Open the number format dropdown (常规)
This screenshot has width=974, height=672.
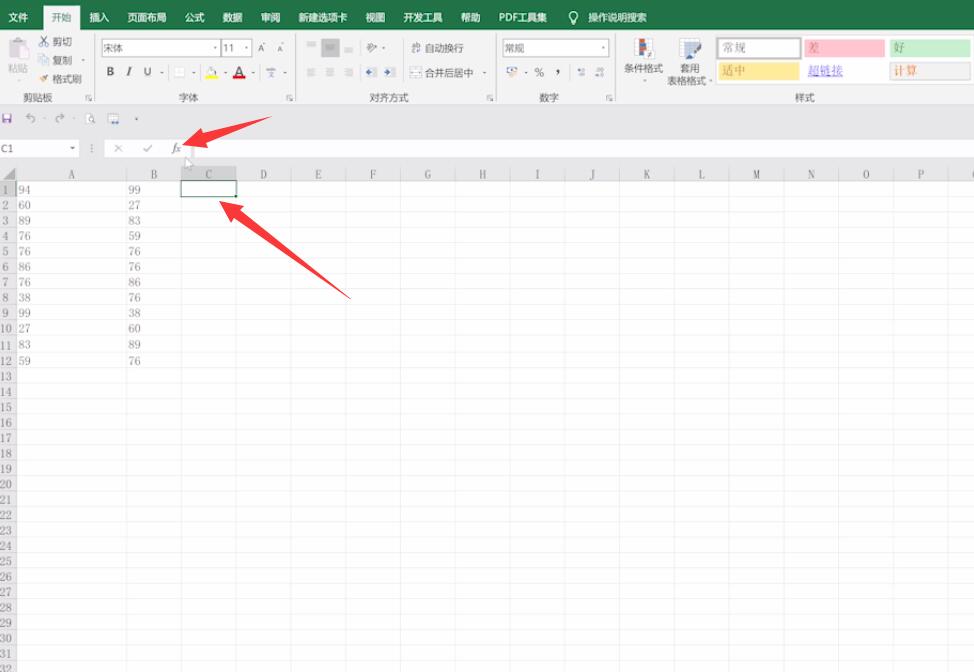click(603, 48)
